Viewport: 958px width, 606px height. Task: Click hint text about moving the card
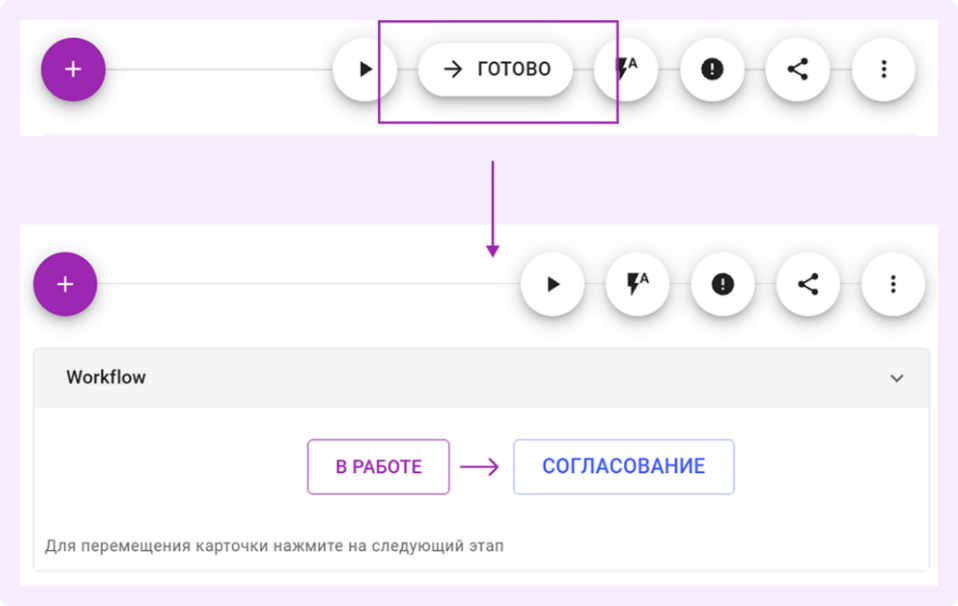(275, 547)
